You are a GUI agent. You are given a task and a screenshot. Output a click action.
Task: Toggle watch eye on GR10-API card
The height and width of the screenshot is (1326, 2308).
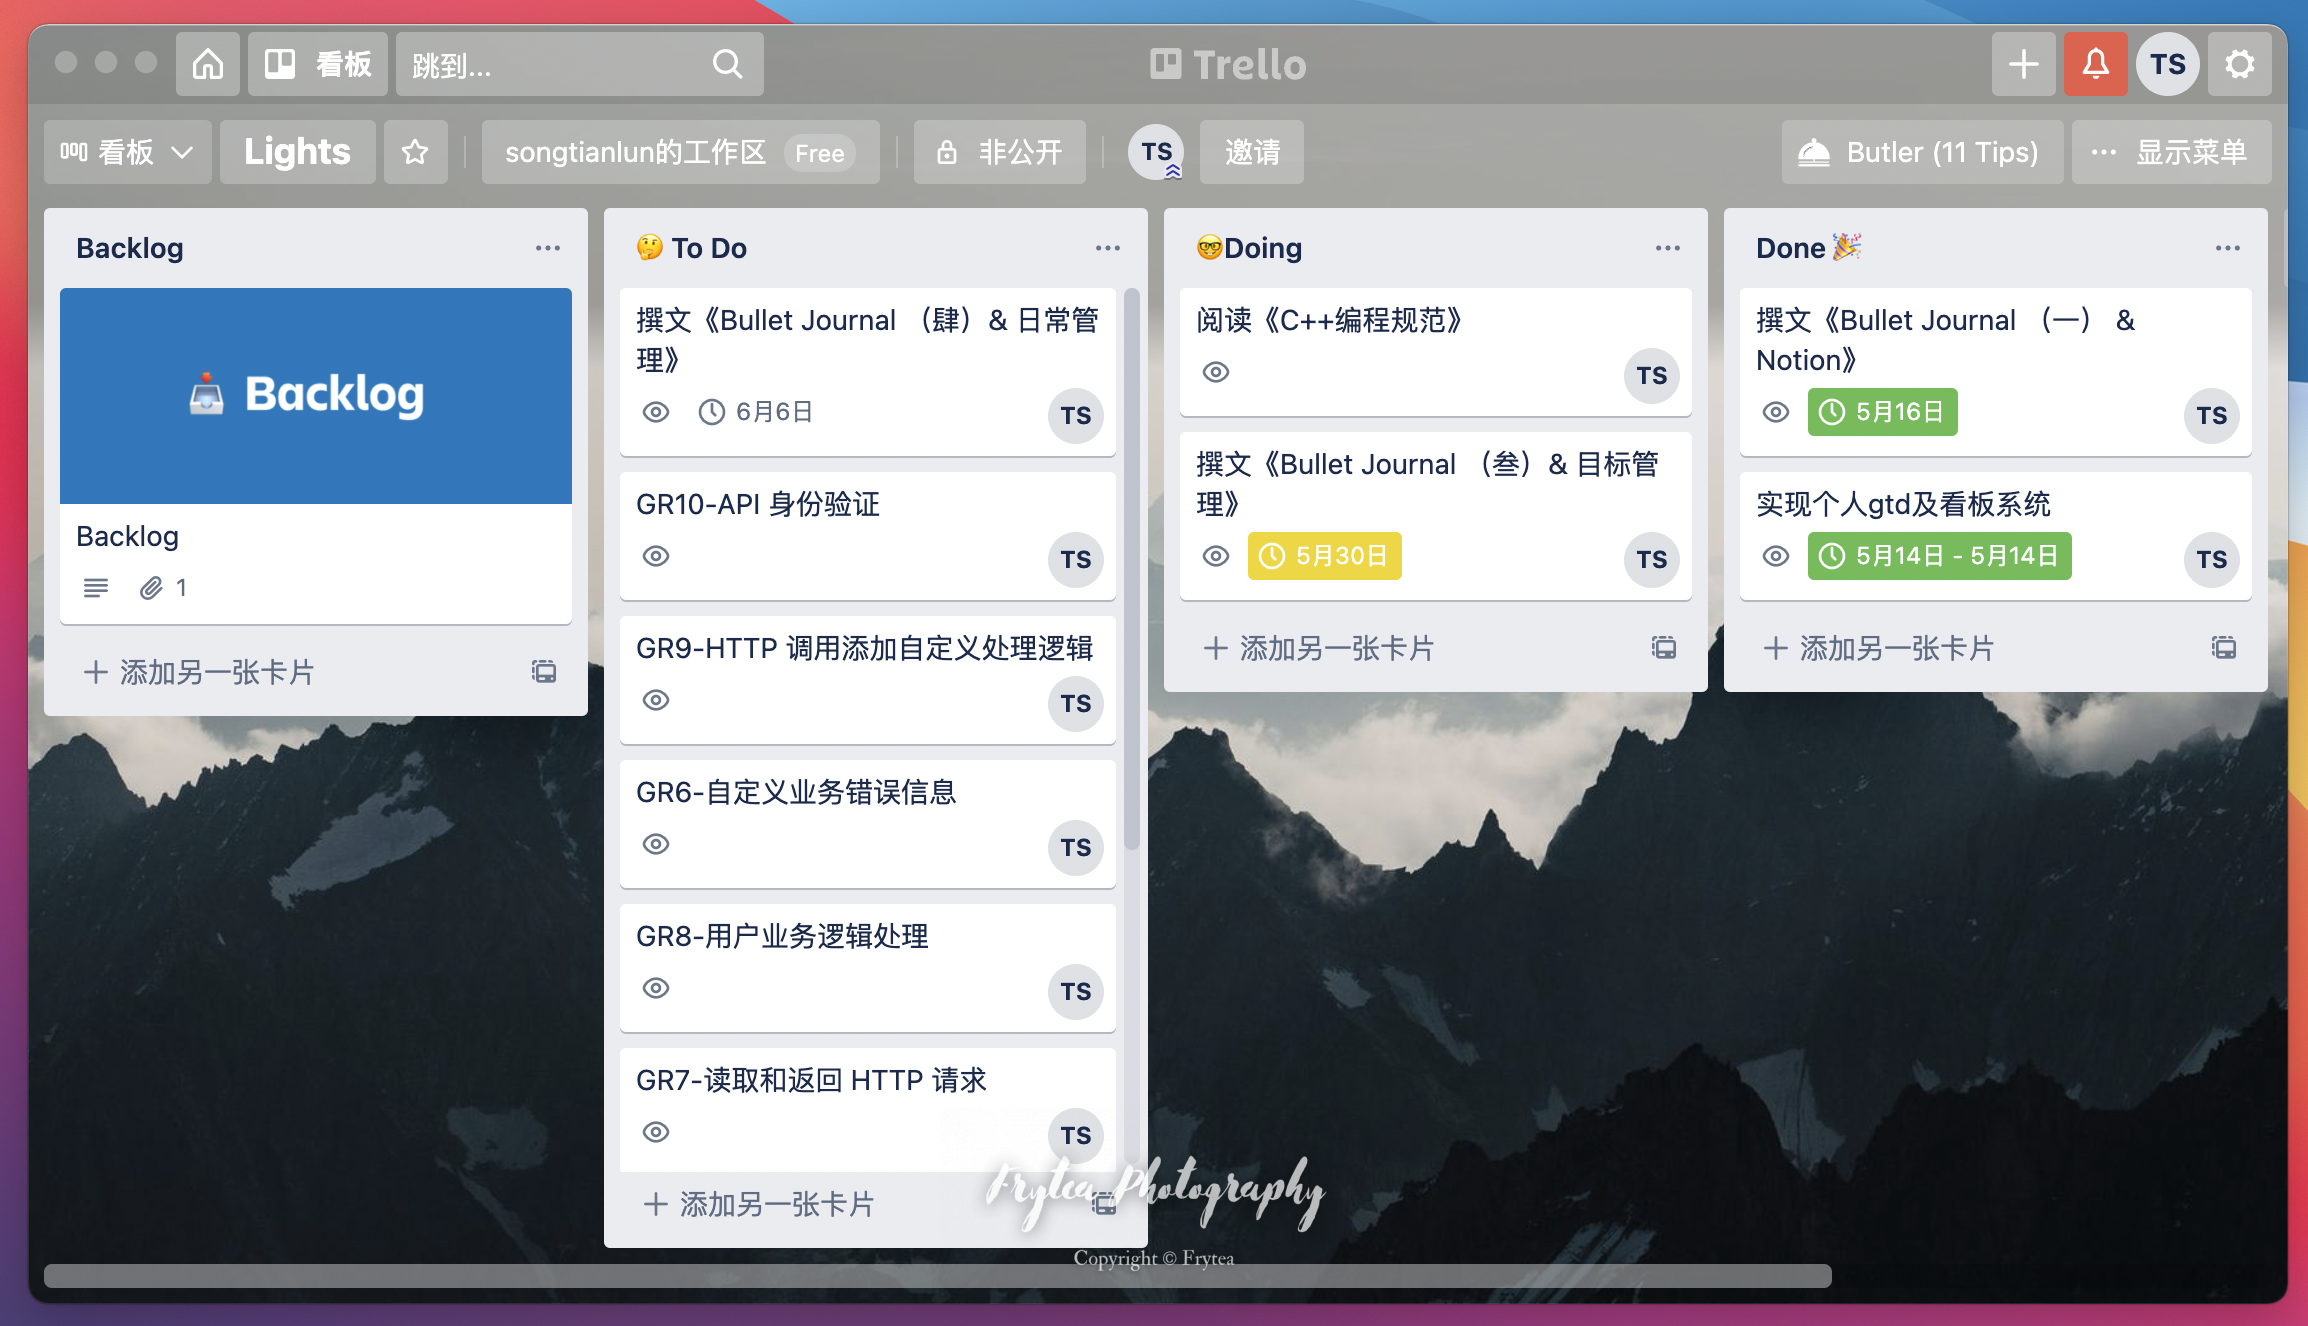[656, 556]
